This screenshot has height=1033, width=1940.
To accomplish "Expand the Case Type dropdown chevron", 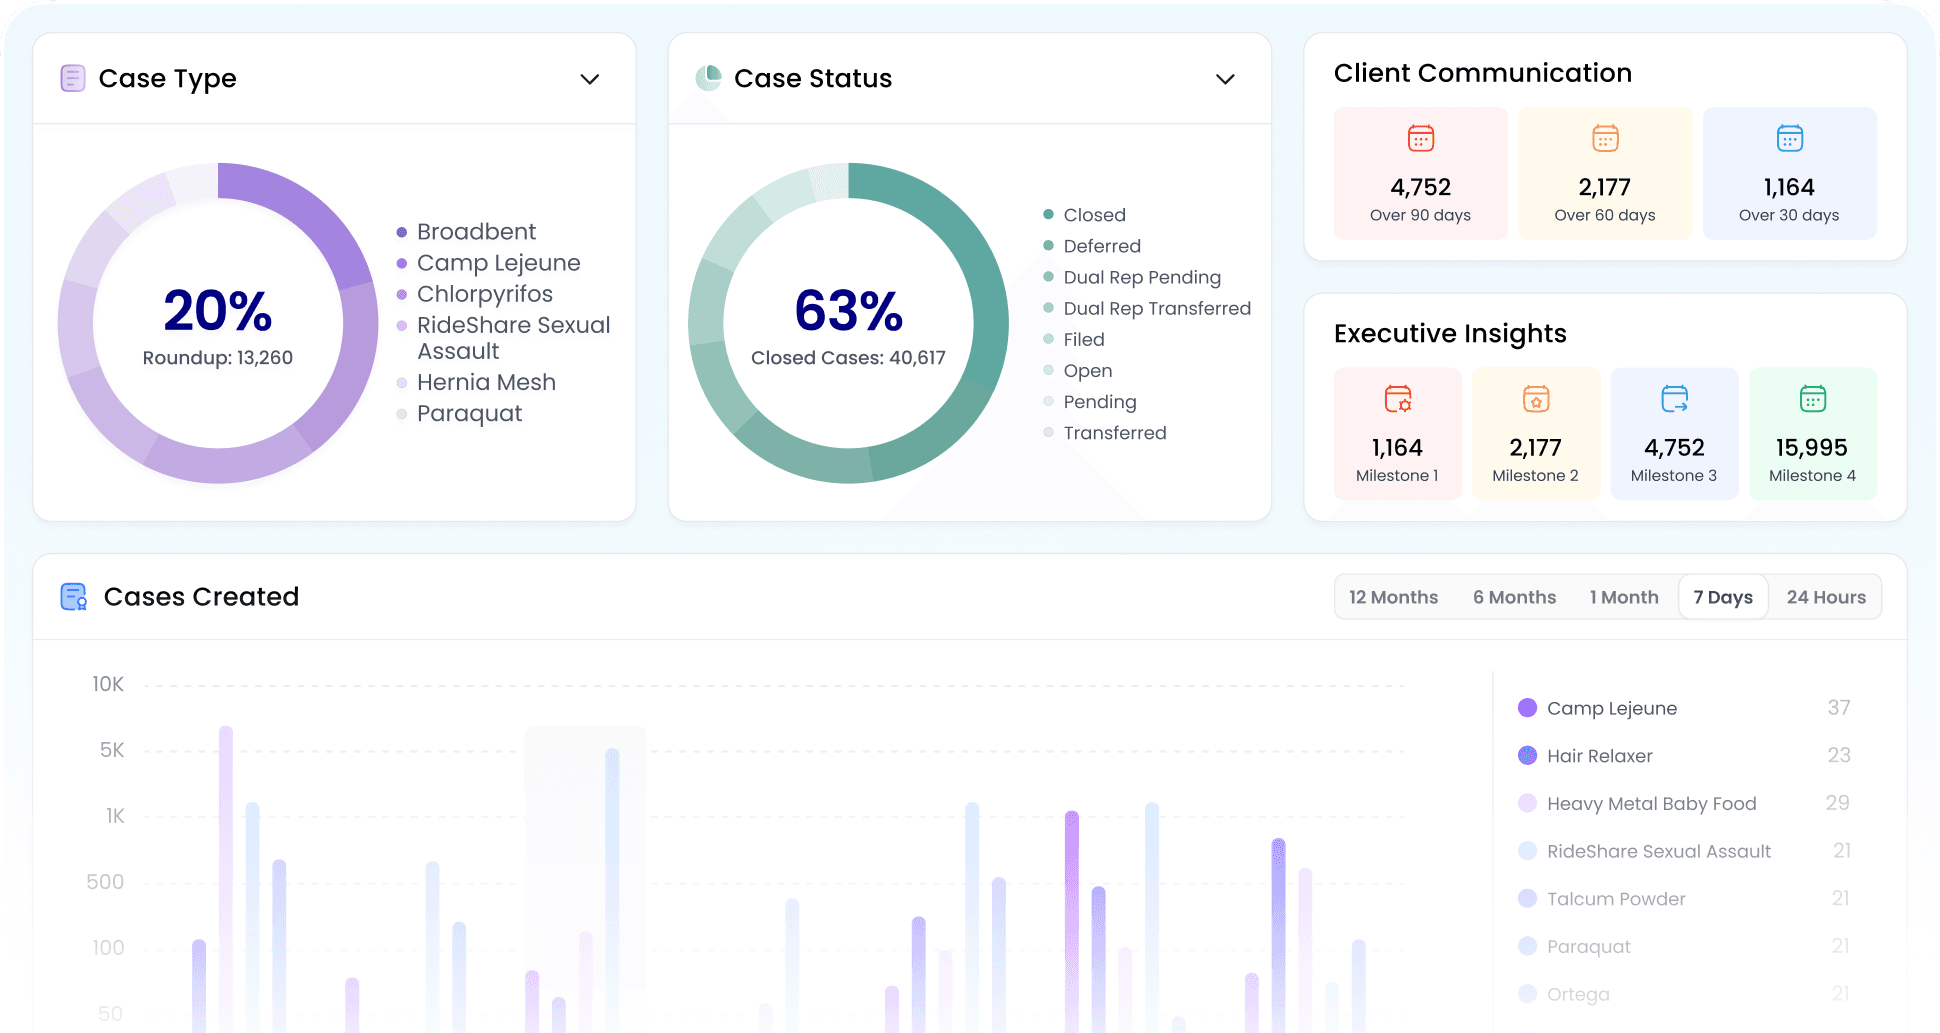I will [x=590, y=79].
